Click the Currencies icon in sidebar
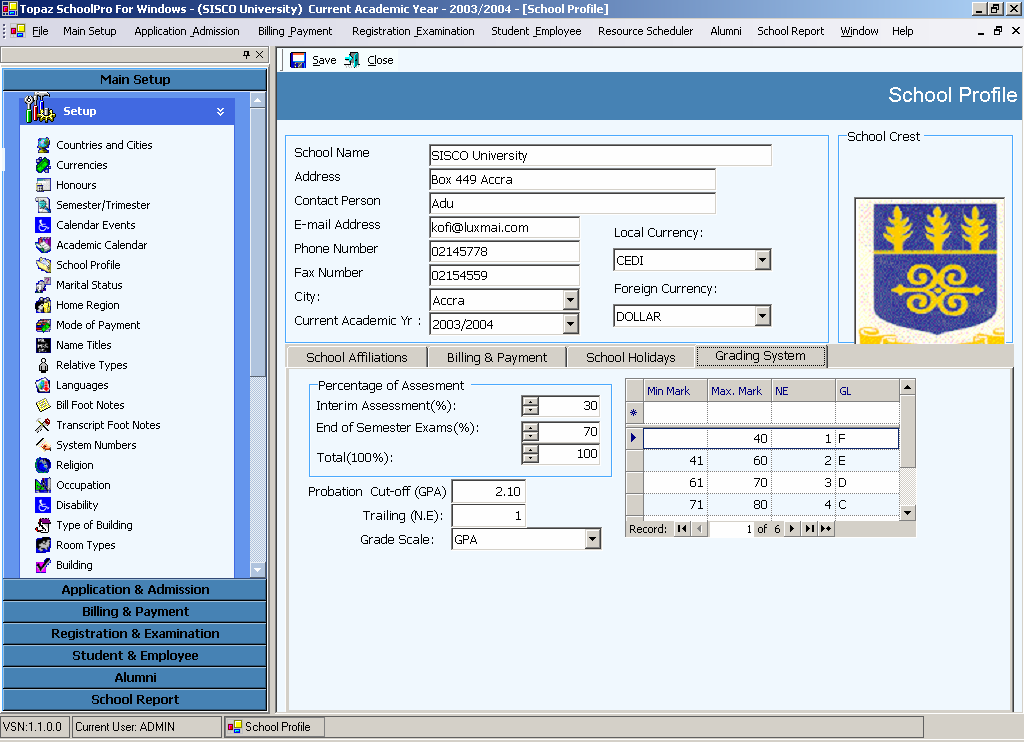1025x743 pixels. [x=43, y=165]
